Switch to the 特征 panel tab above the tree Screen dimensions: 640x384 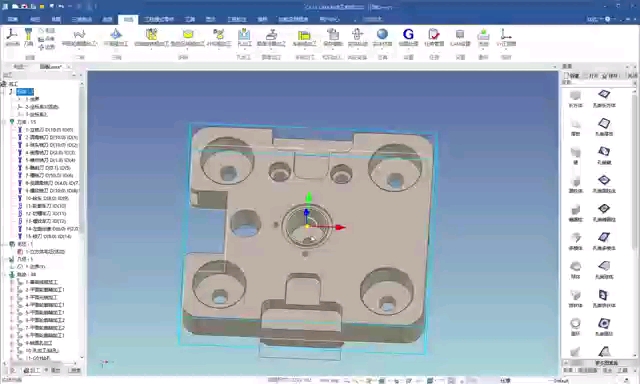tap(18, 67)
